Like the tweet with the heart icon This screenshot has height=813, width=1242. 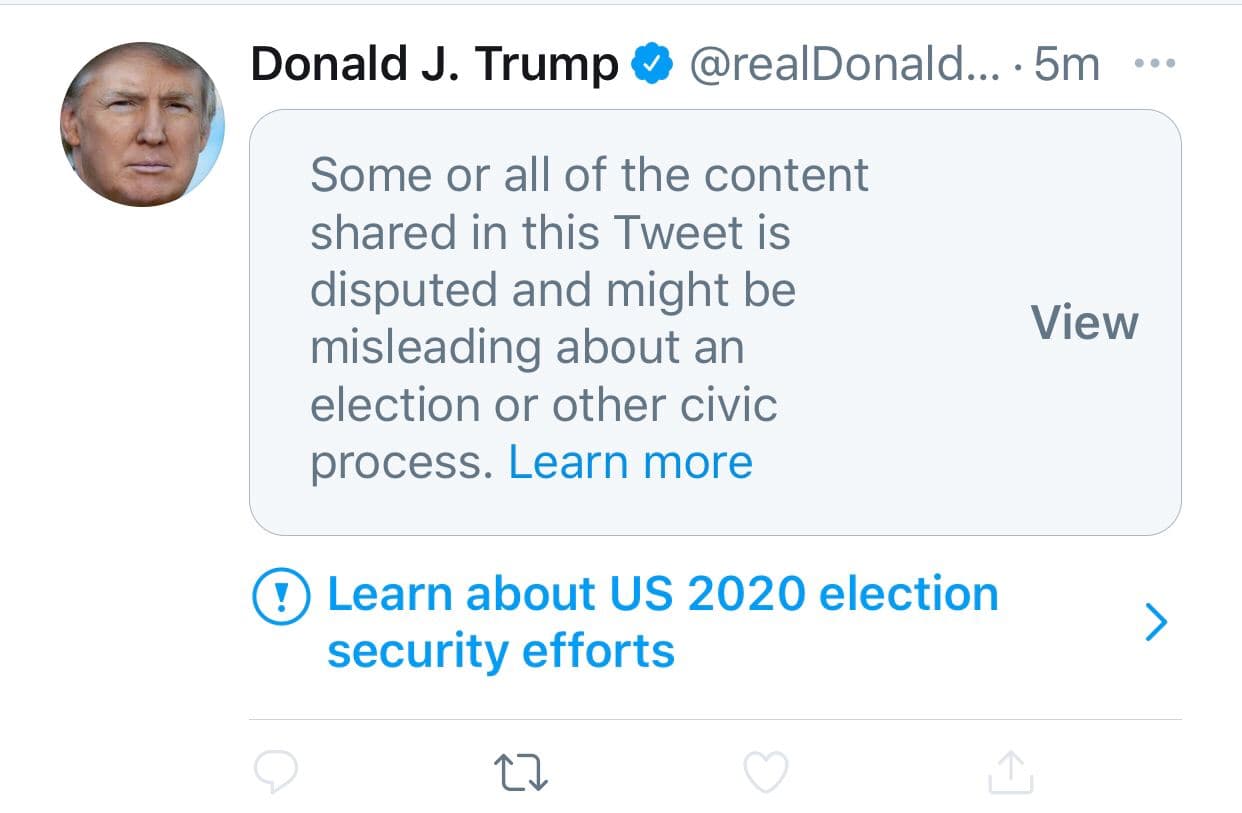pos(767,772)
